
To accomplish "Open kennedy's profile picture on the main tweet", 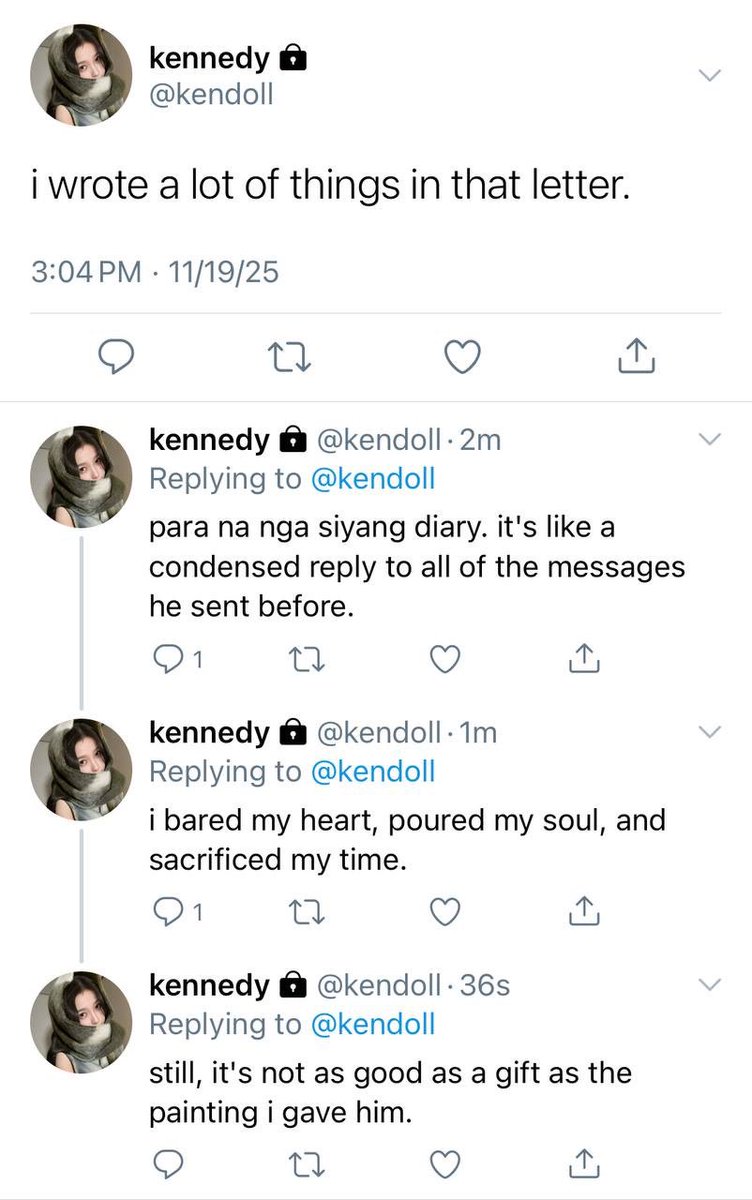I will coord(81,75).
